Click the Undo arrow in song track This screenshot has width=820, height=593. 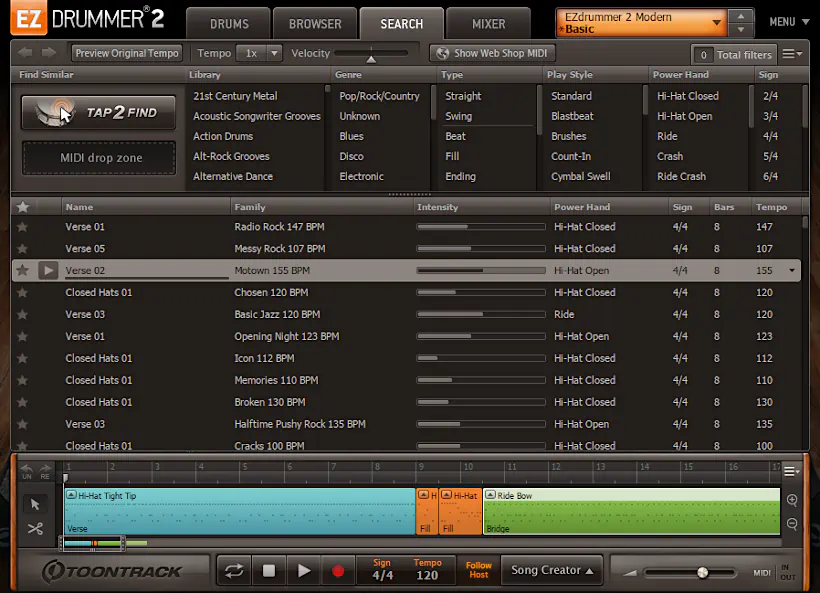coord(27,471)
